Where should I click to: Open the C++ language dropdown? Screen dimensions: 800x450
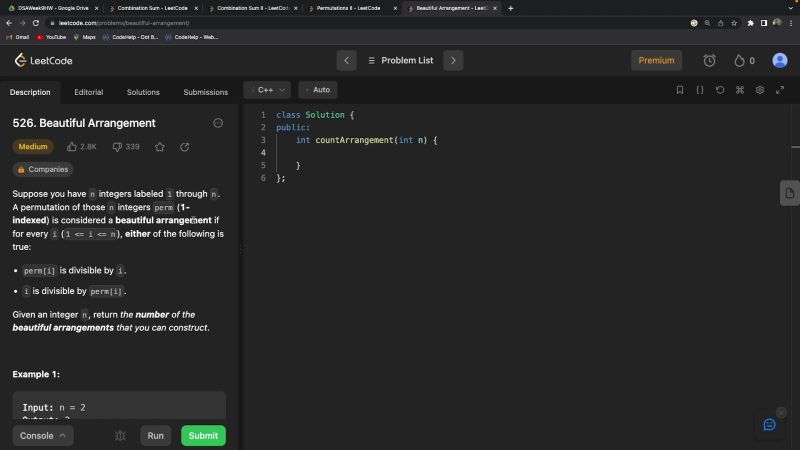[269, 90]
